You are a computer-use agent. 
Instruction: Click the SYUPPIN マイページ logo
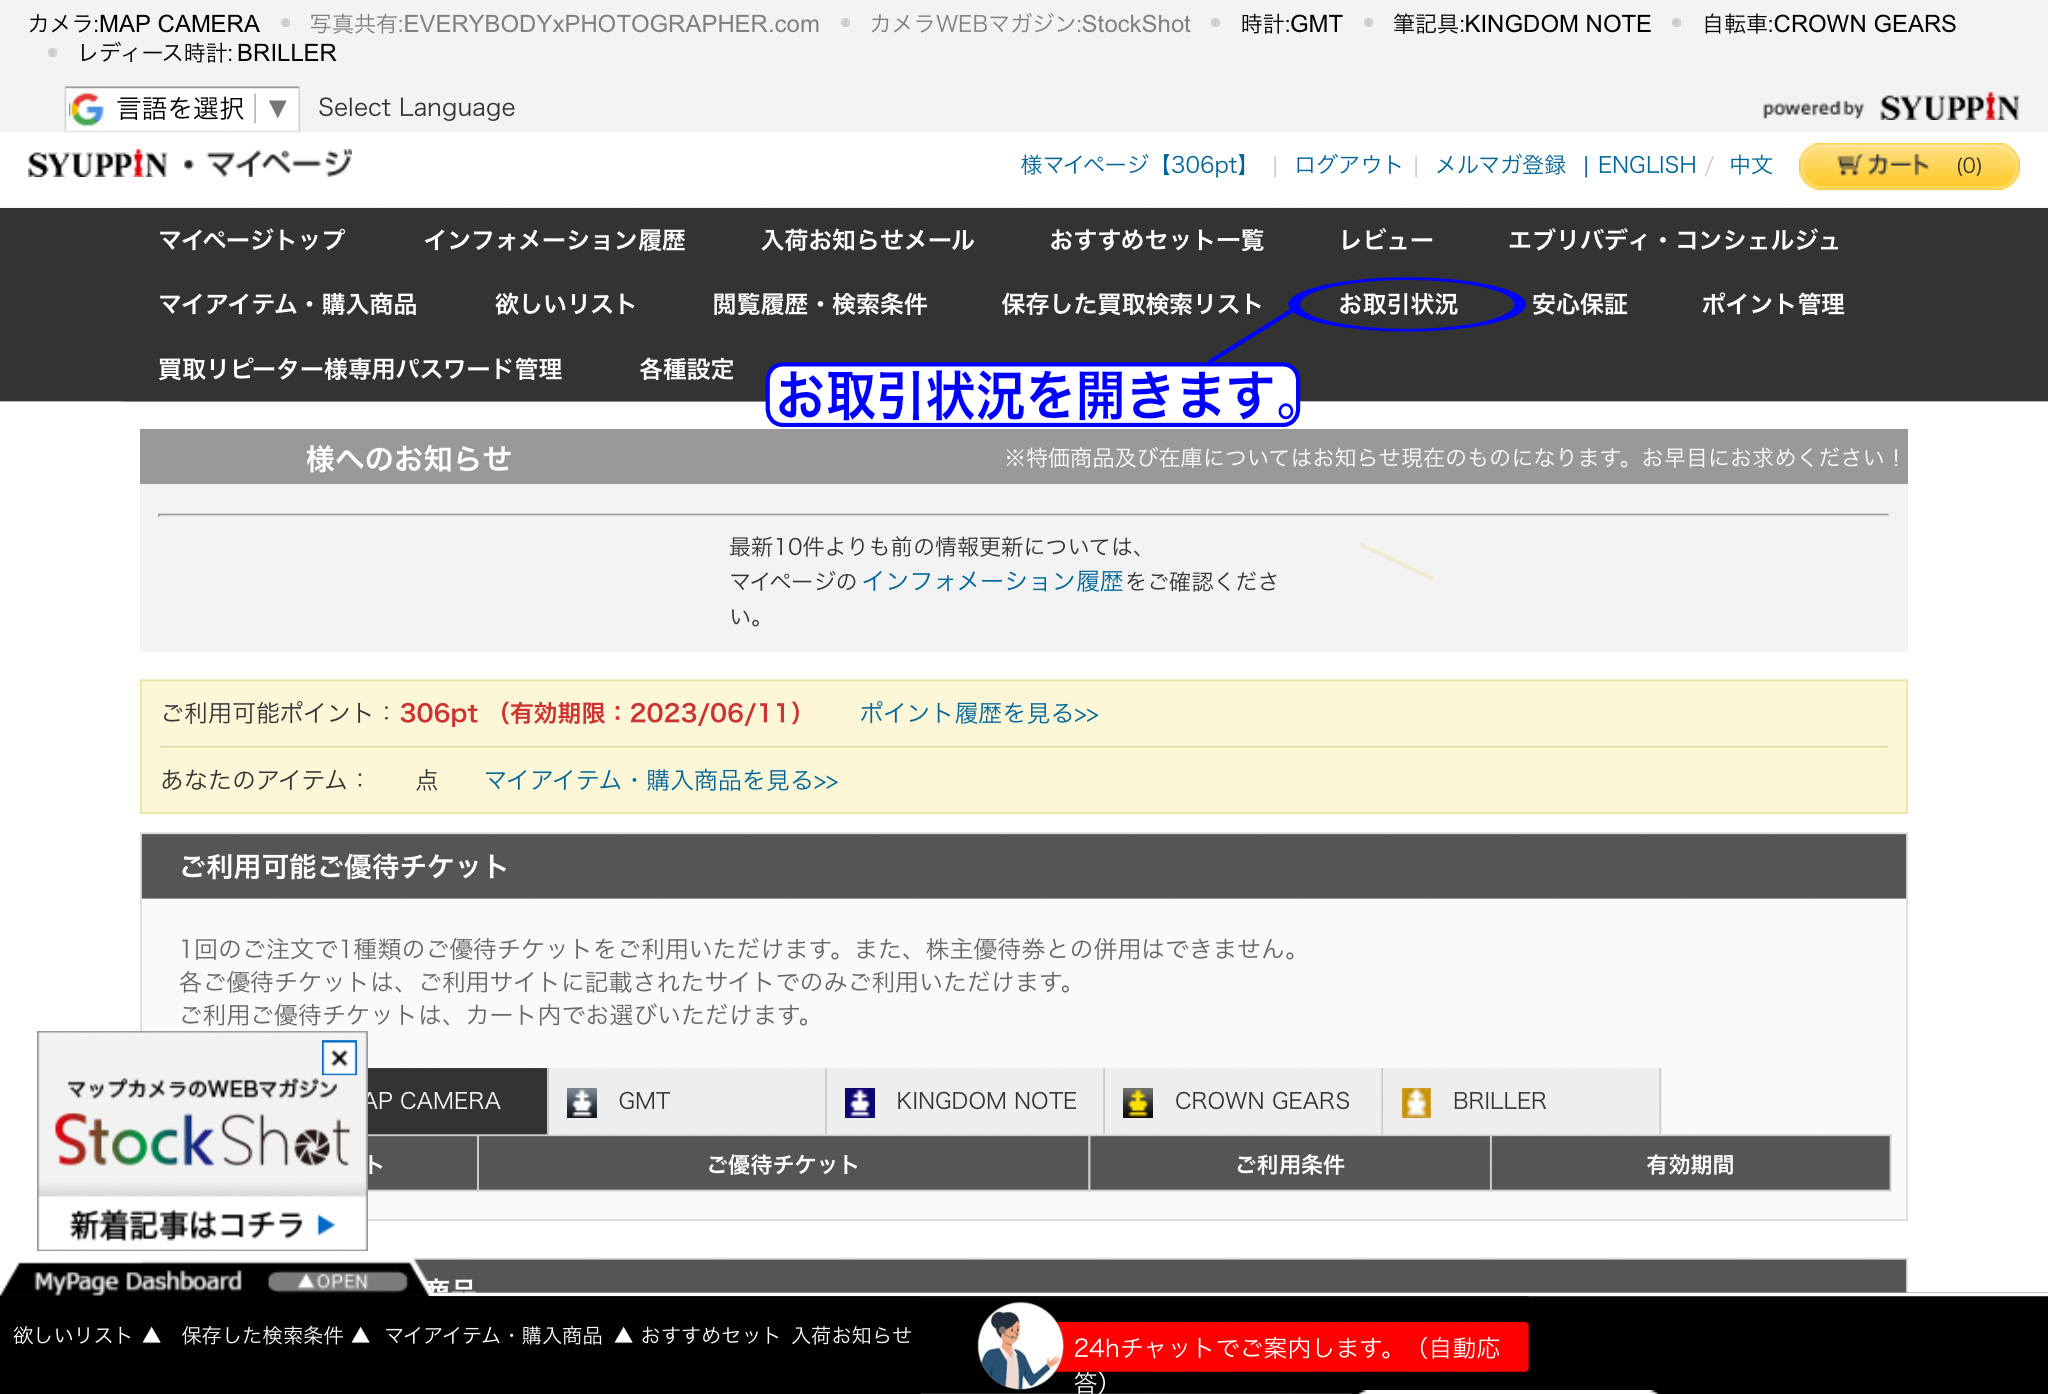pyautogui.click(x=190, y=164)
